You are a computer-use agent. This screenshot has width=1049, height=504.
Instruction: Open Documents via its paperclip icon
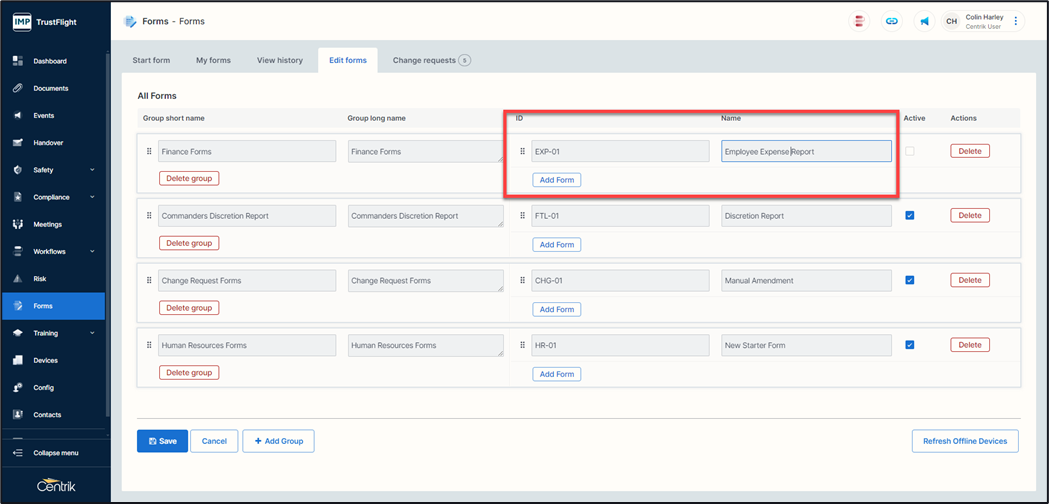pyautogui.click(x=17, y=88)
